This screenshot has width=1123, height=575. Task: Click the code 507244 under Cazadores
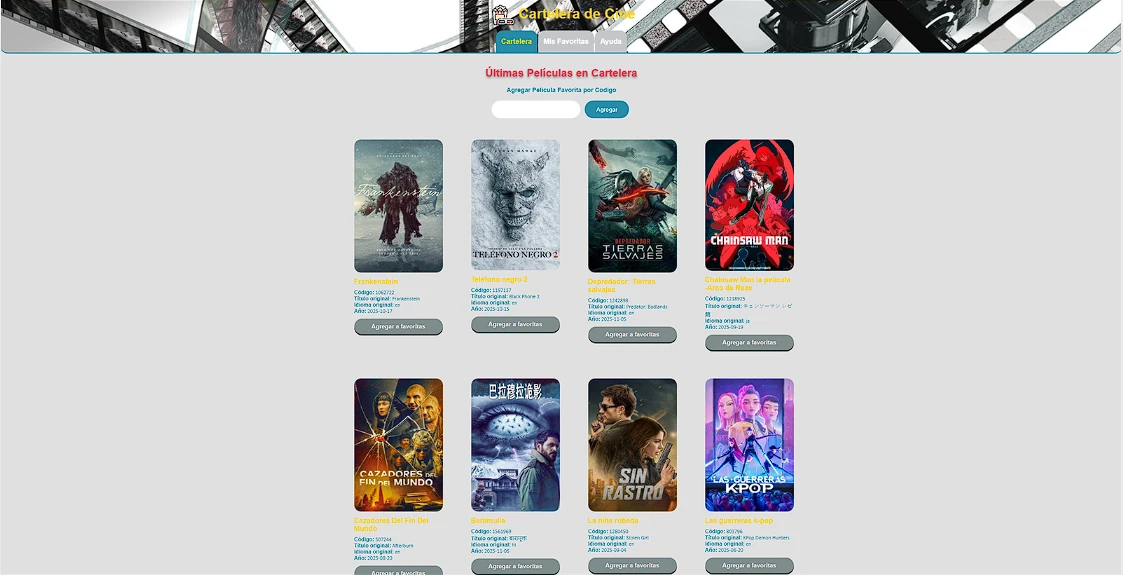click(x=384, y=539)
